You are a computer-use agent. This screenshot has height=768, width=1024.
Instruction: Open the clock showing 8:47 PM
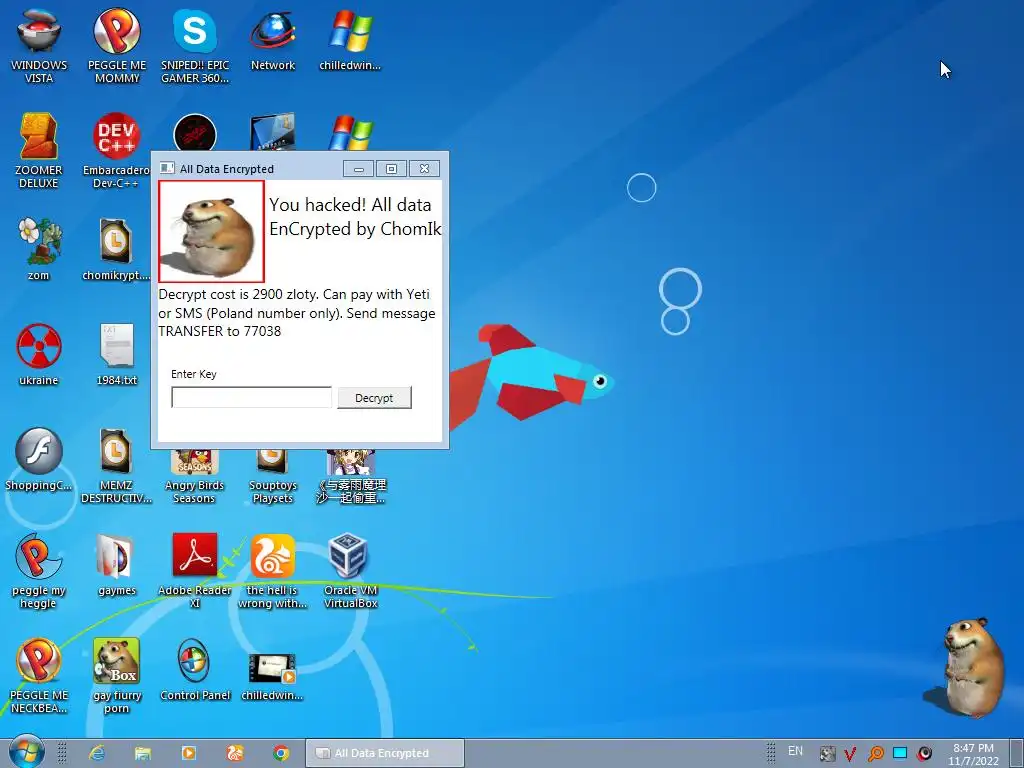coord(974,754)
